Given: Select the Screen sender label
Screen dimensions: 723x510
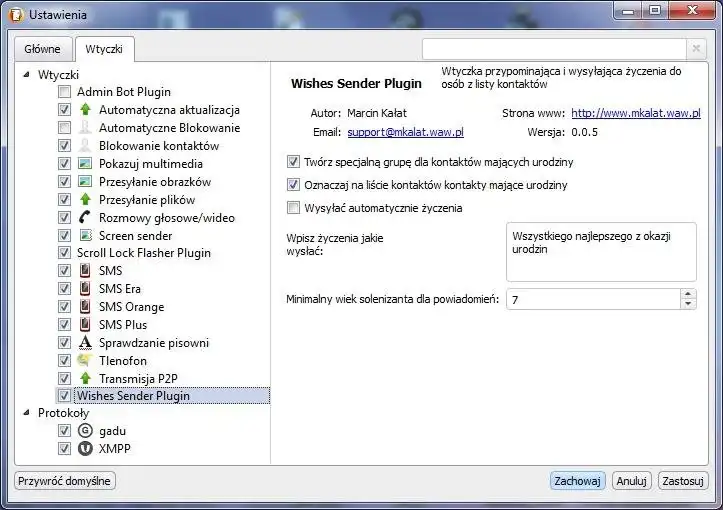Looking at the screenshot, I should click(136, 236).
